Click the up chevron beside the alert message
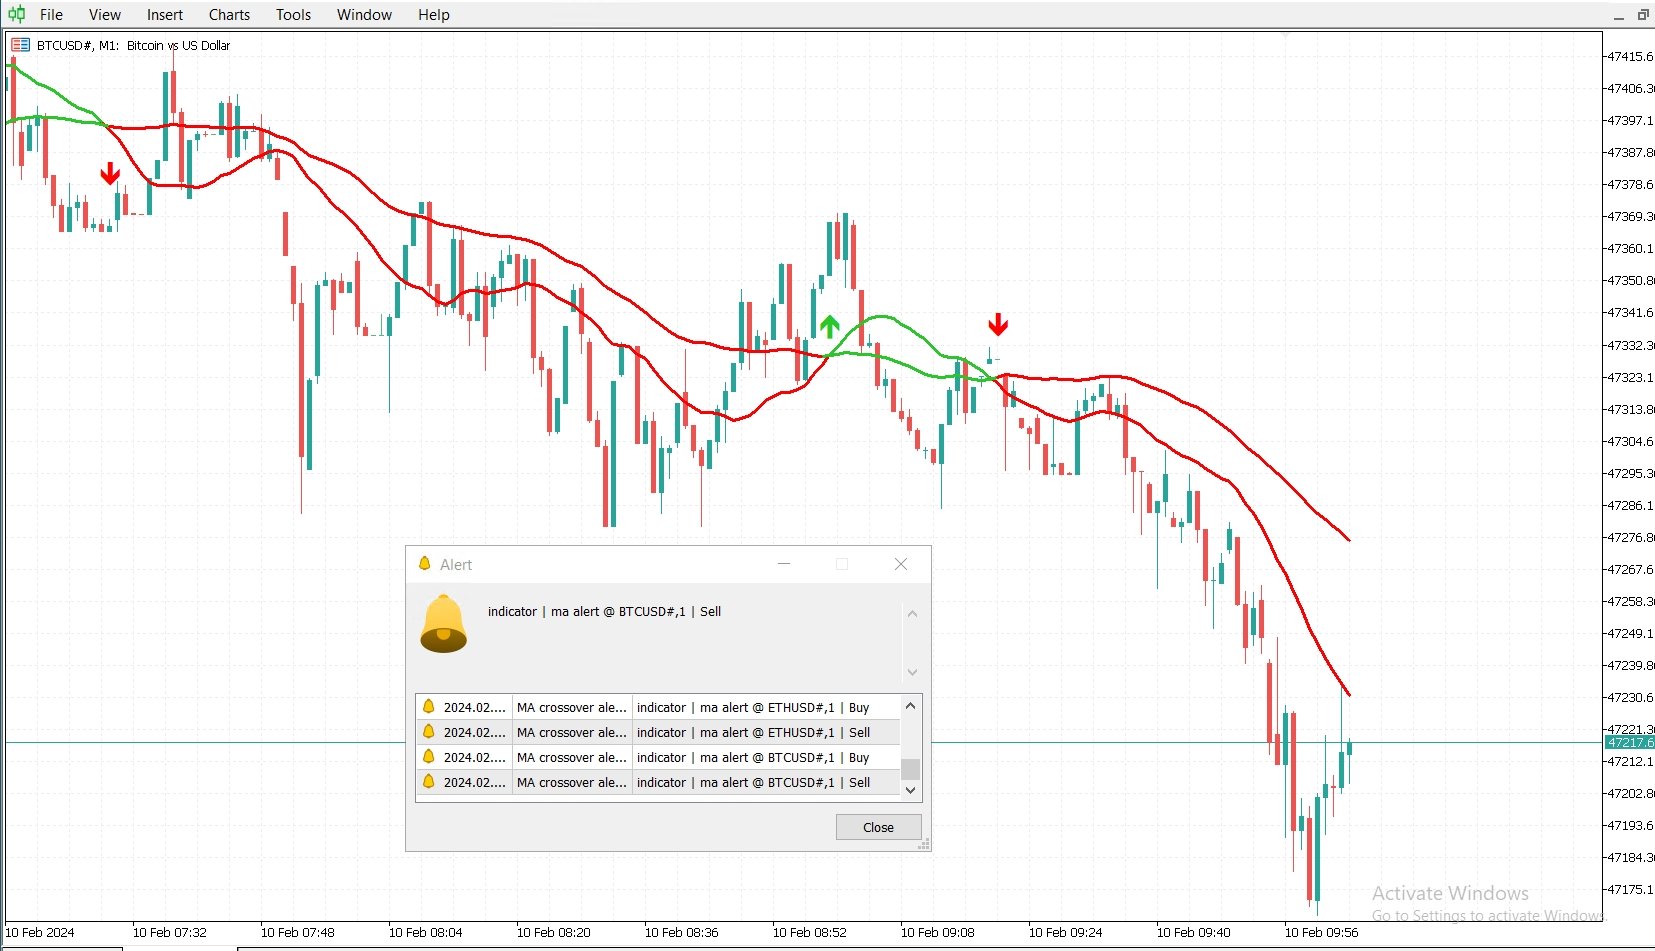1655x951 pixels. click(x=911, y=613)
